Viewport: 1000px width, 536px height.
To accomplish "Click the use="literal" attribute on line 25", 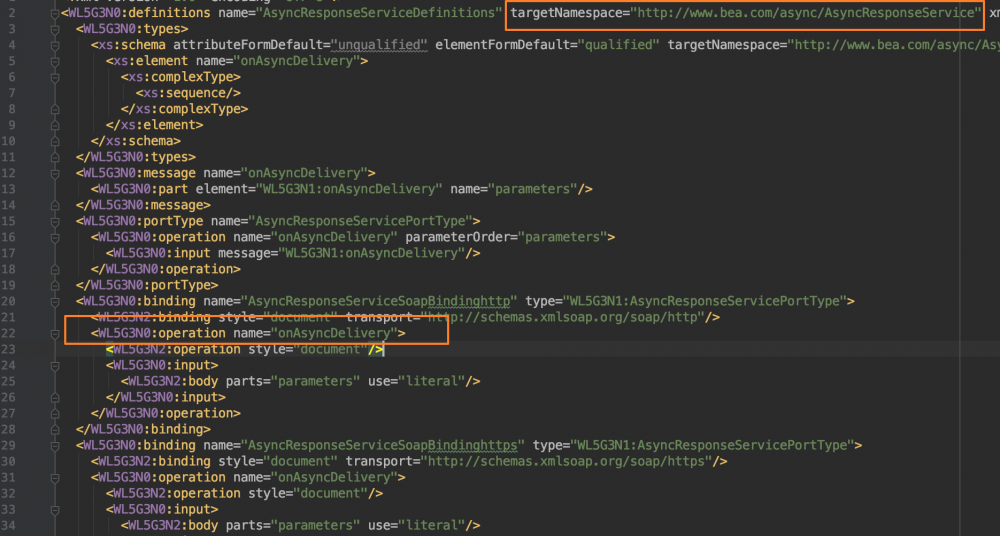I will pos(416,381).
